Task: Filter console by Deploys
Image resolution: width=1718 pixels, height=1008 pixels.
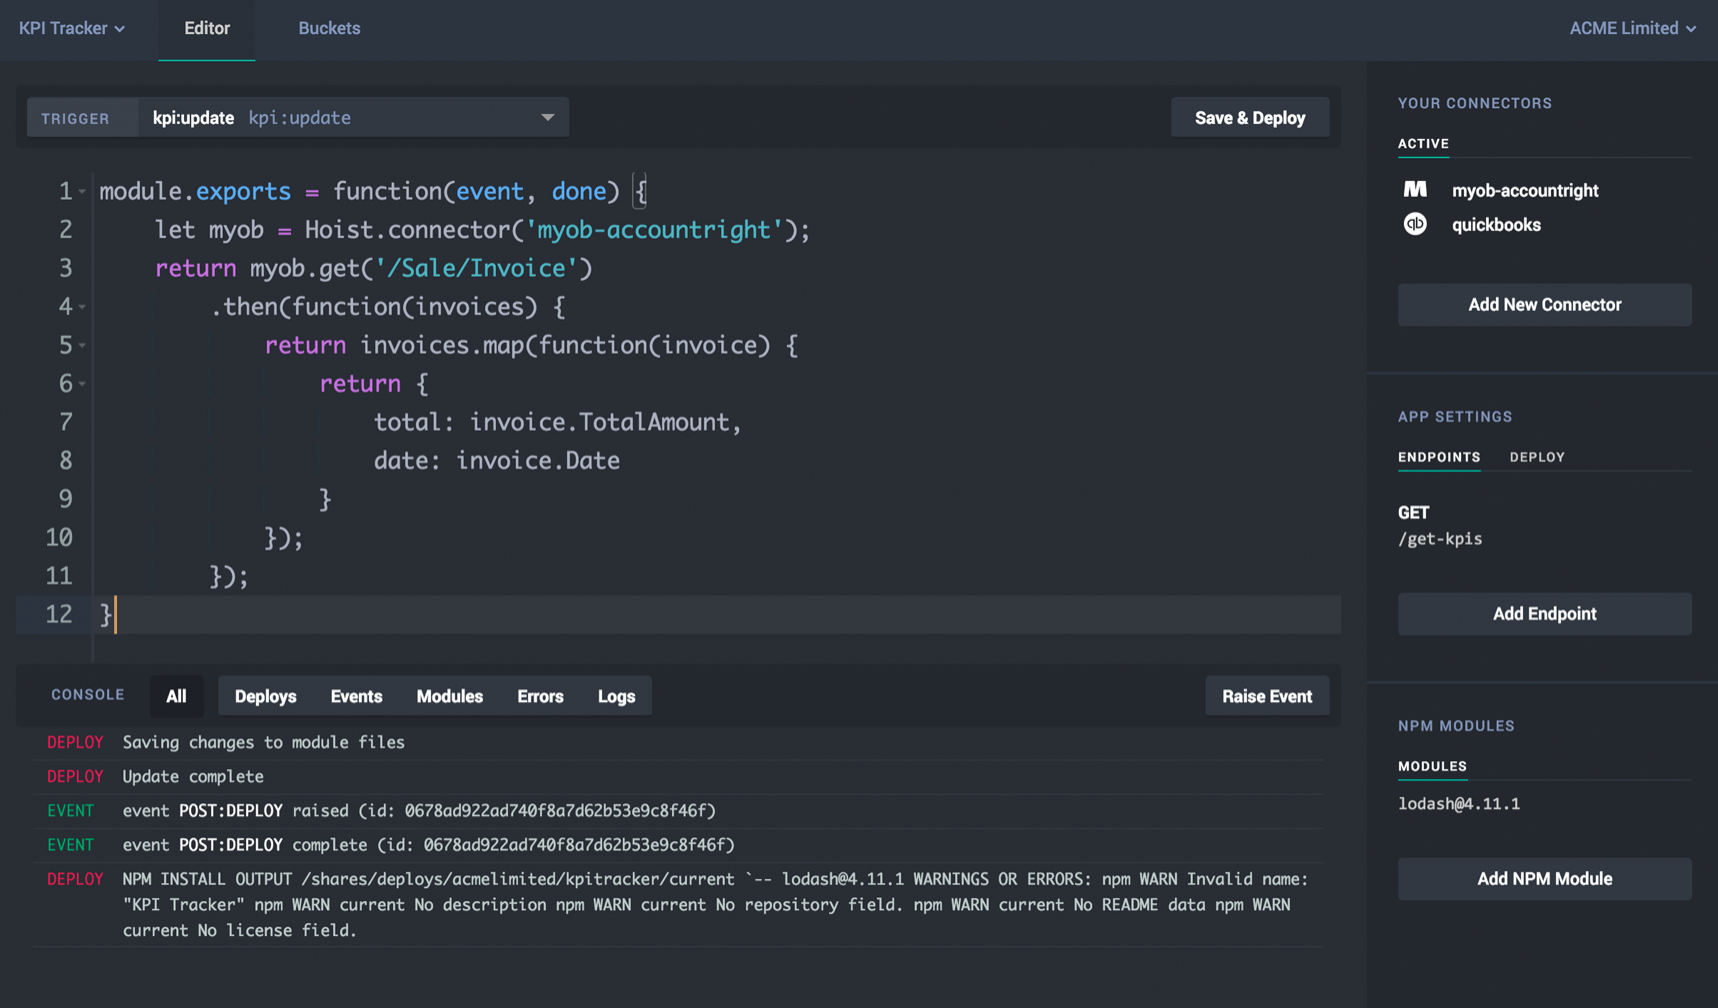Action: [265, 696]
